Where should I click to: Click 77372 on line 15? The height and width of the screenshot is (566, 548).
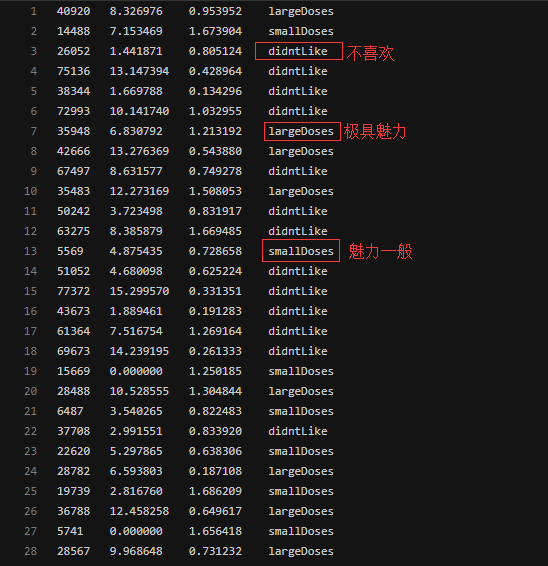[74, 291]
